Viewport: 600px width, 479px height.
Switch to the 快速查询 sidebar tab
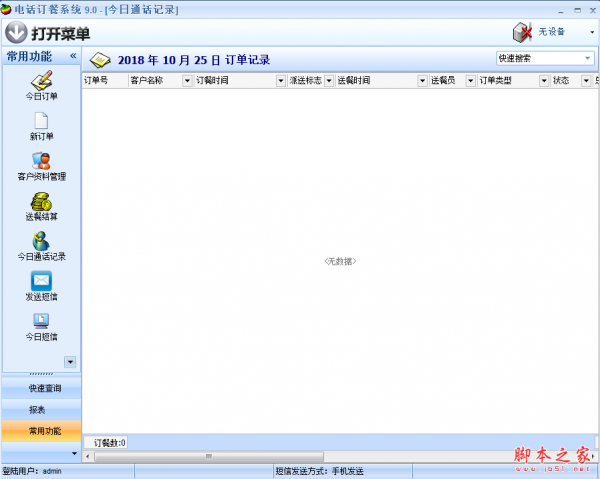pyautogui.click(x=41, y=388)
